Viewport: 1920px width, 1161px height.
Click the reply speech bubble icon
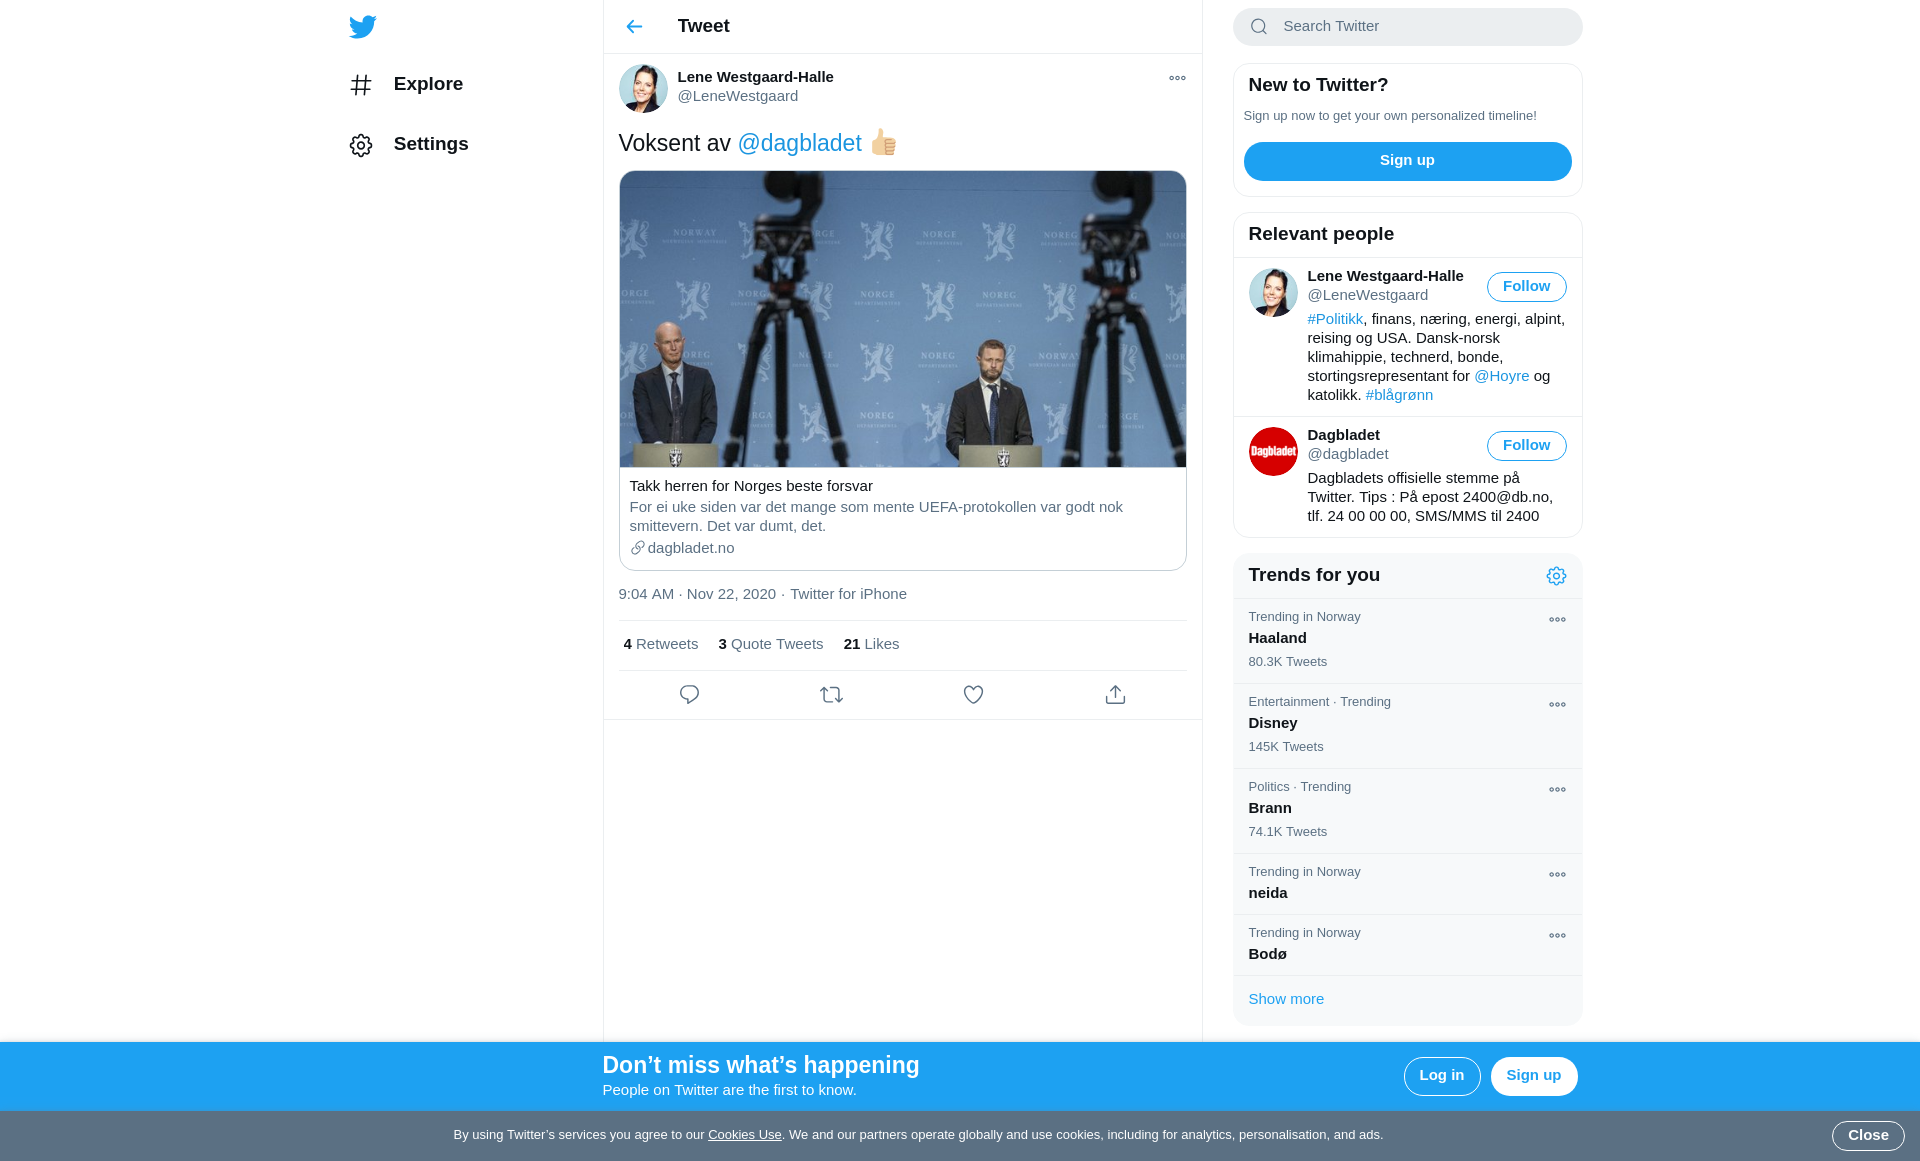tap(689, 694)
